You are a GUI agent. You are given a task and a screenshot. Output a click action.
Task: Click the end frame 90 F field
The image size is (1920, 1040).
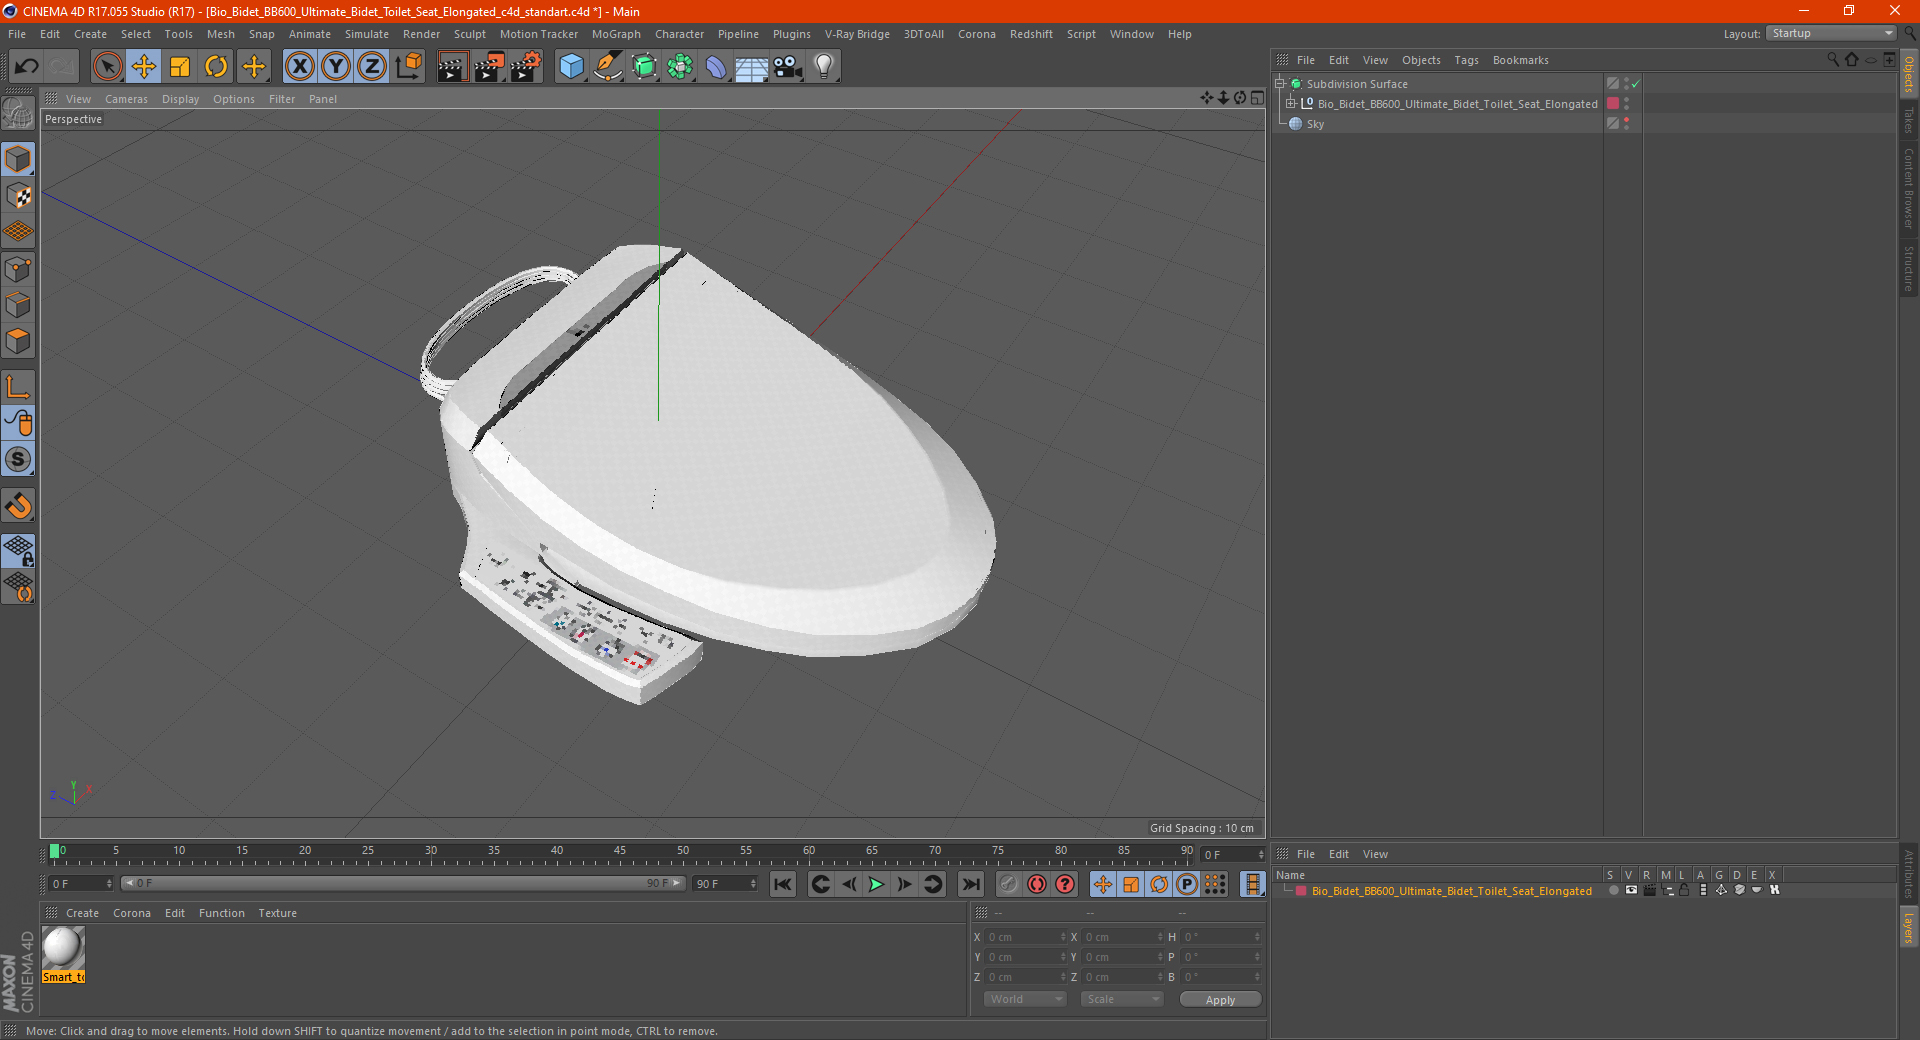point(725,884)
